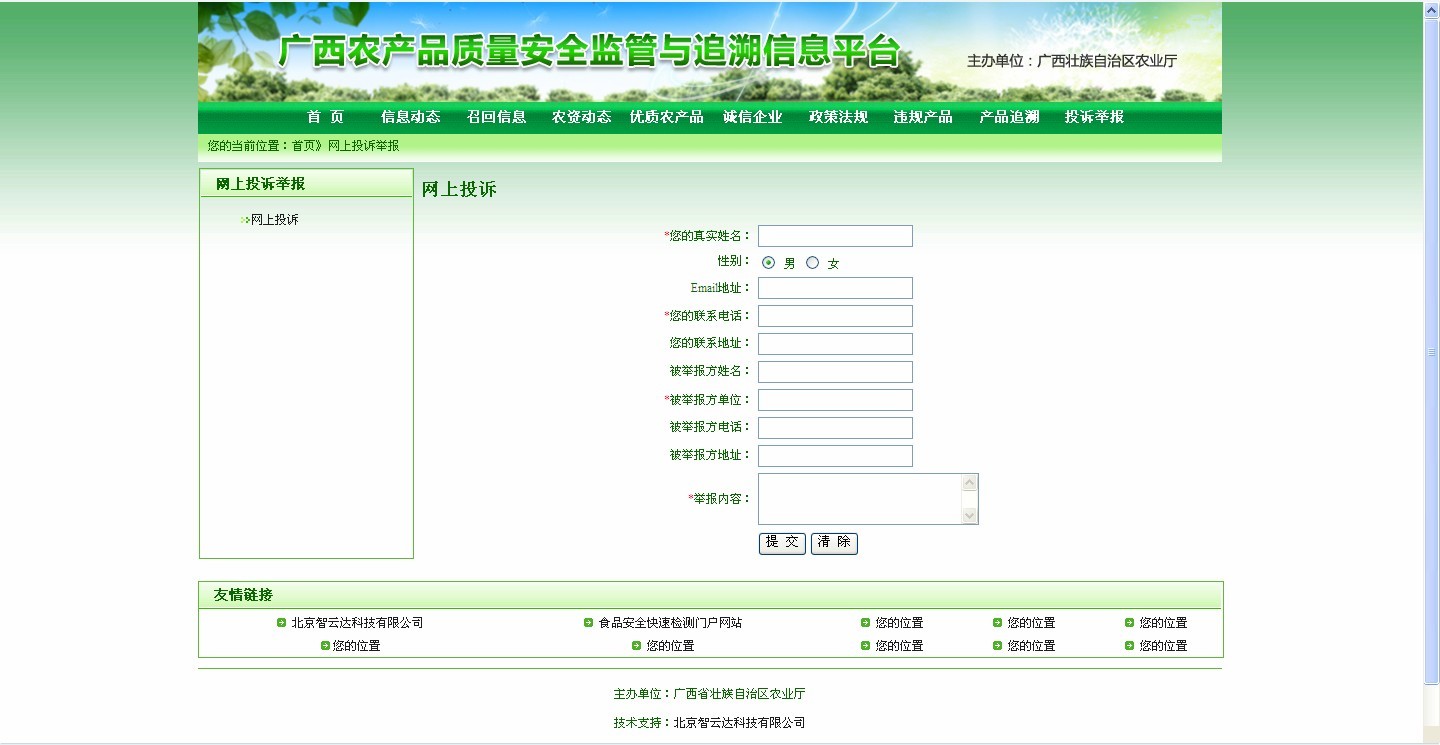Click the up arrow in 举报内容 textarea scrollbar
The width and height of the screenshot is (1440, 745).
click(x=969, y=483)
